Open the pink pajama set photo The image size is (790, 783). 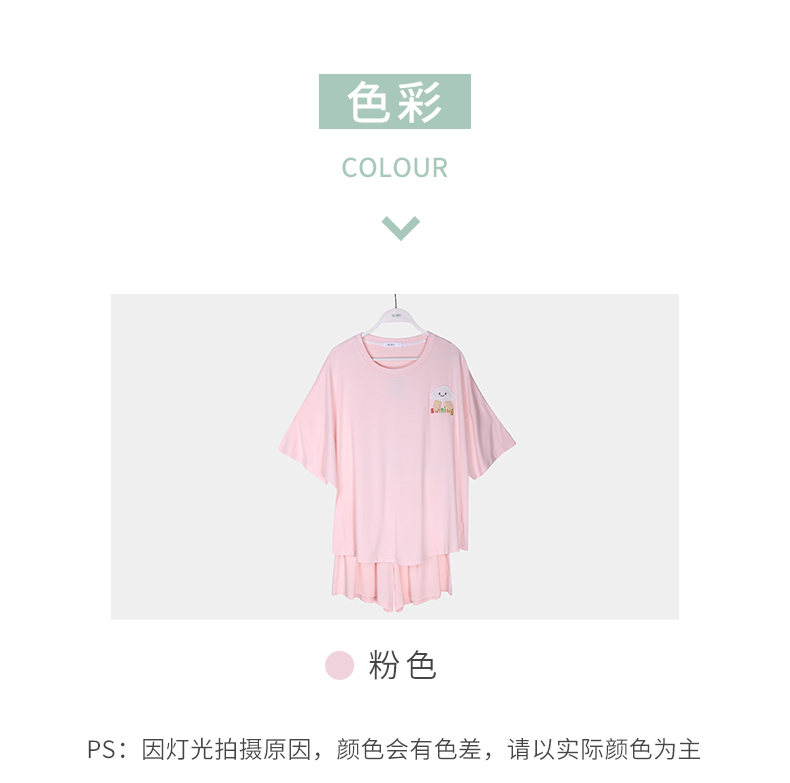394,456
